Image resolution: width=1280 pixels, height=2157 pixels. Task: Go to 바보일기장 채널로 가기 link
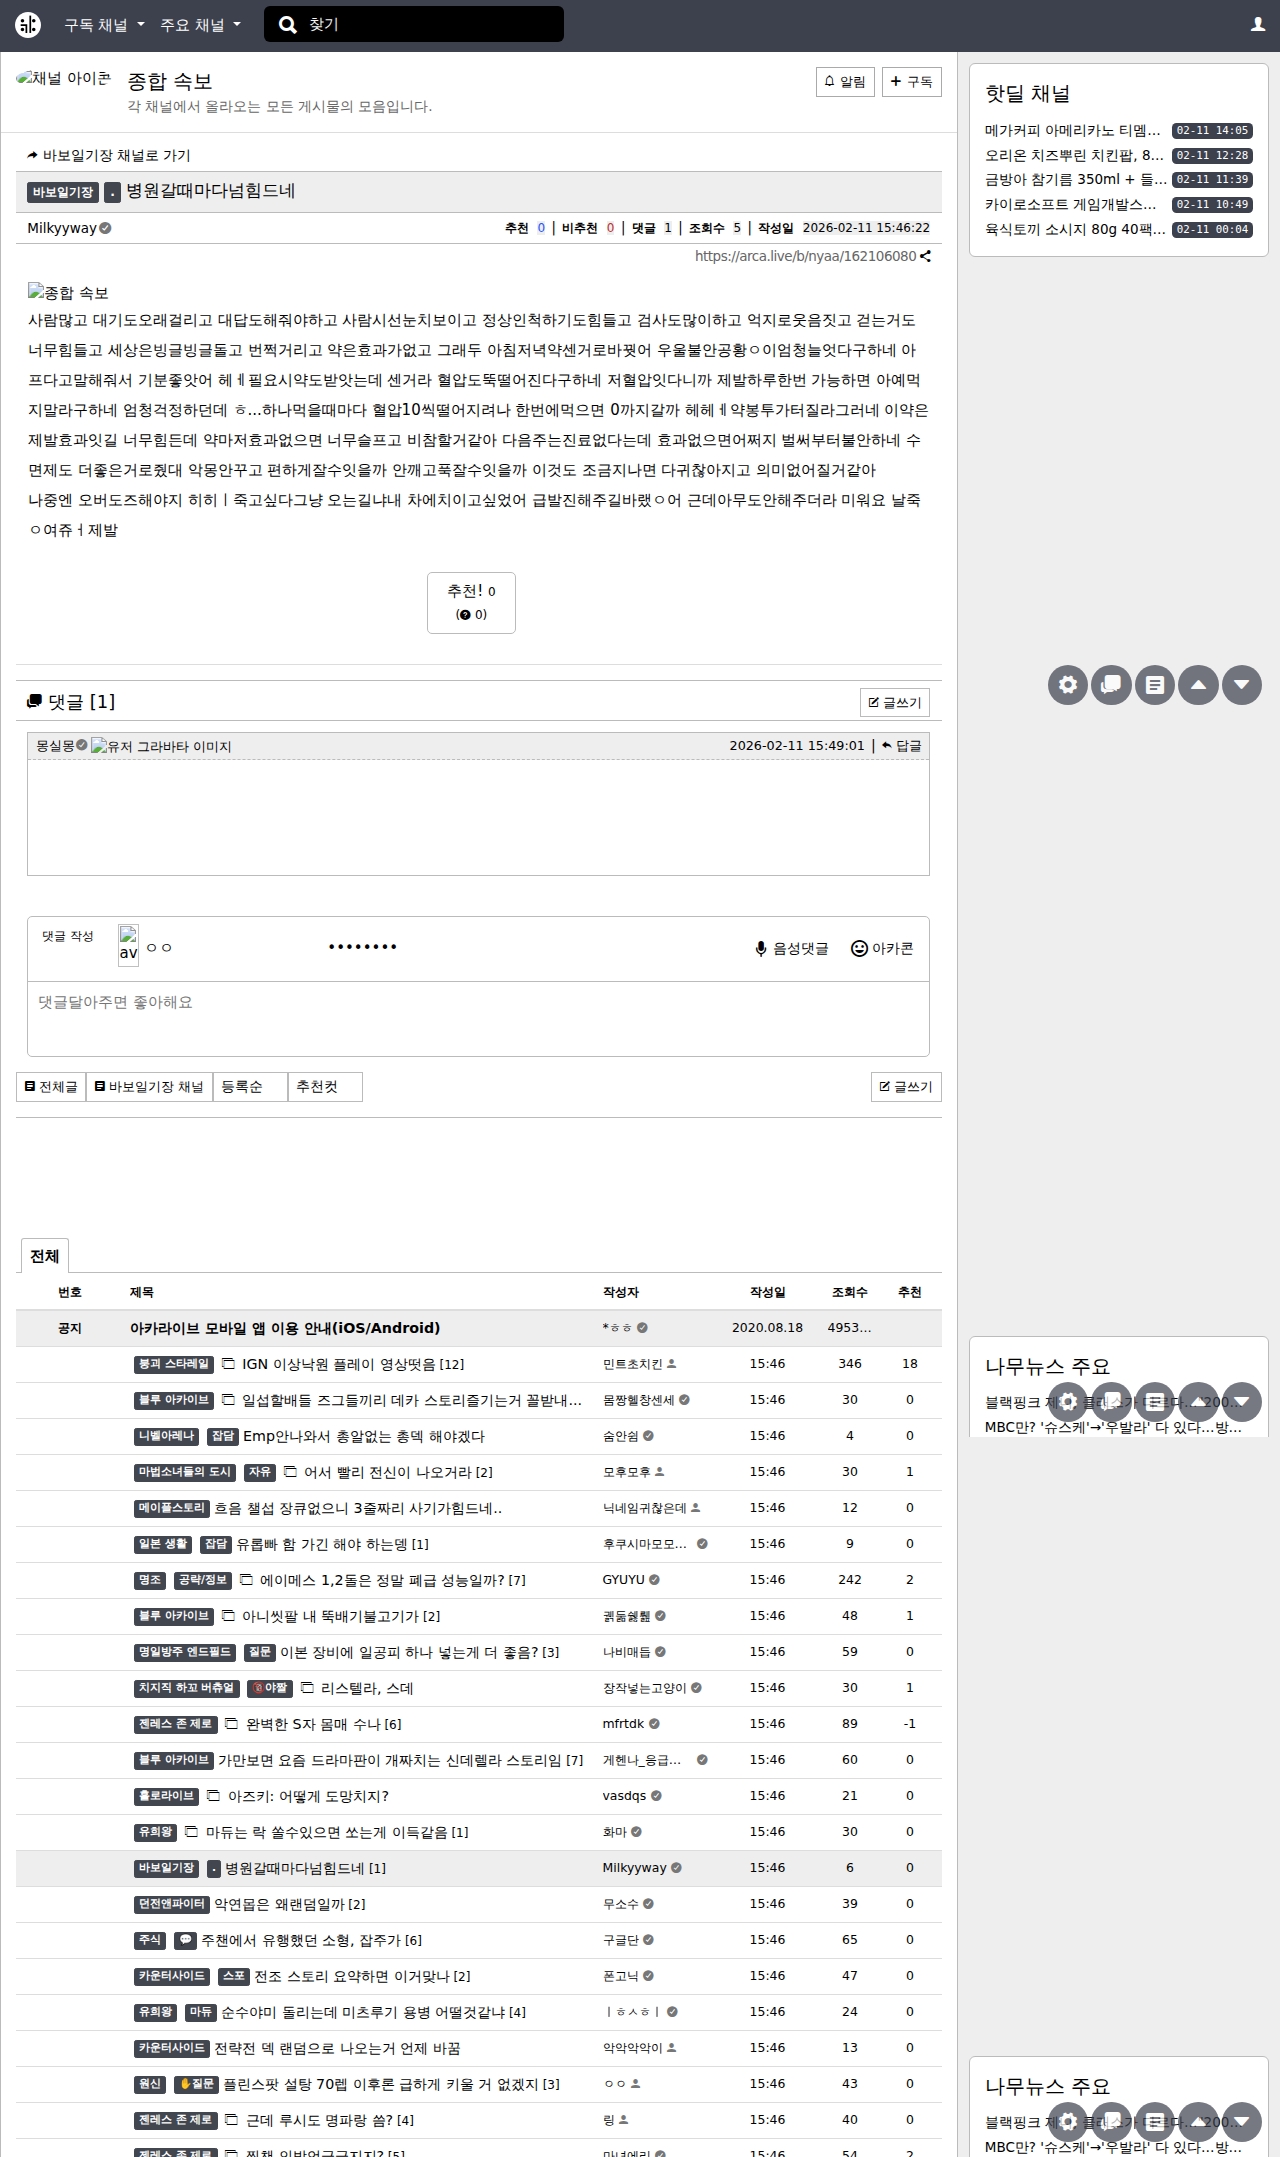click(109, 155)
